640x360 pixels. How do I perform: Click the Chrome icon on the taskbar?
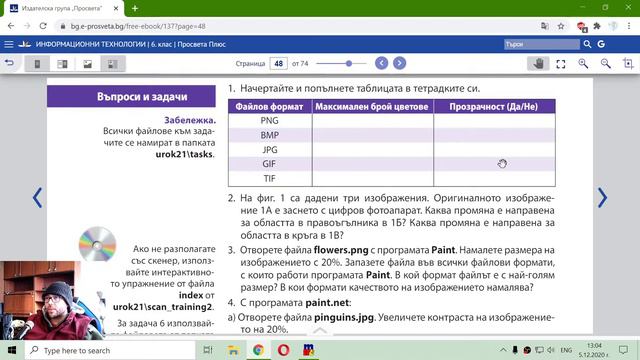258,350
